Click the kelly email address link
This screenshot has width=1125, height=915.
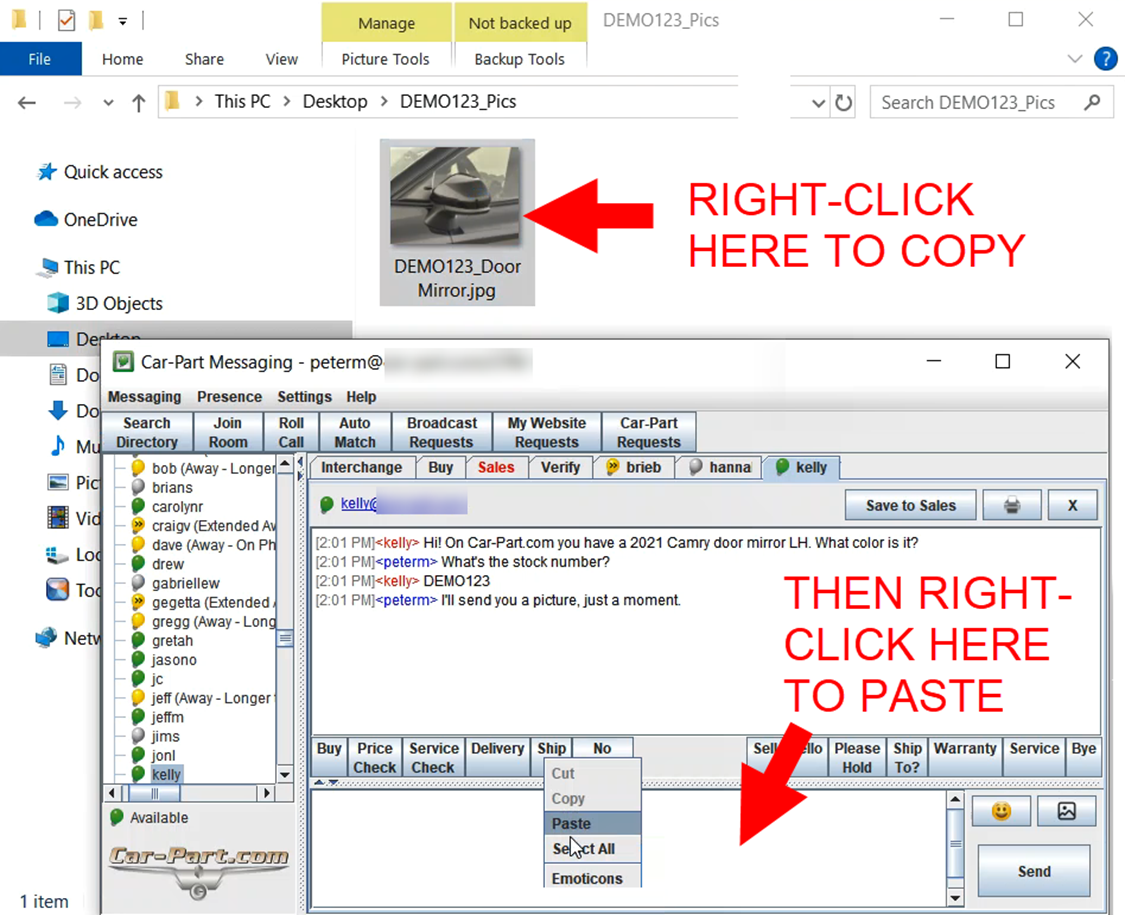[x=403, y=503]
